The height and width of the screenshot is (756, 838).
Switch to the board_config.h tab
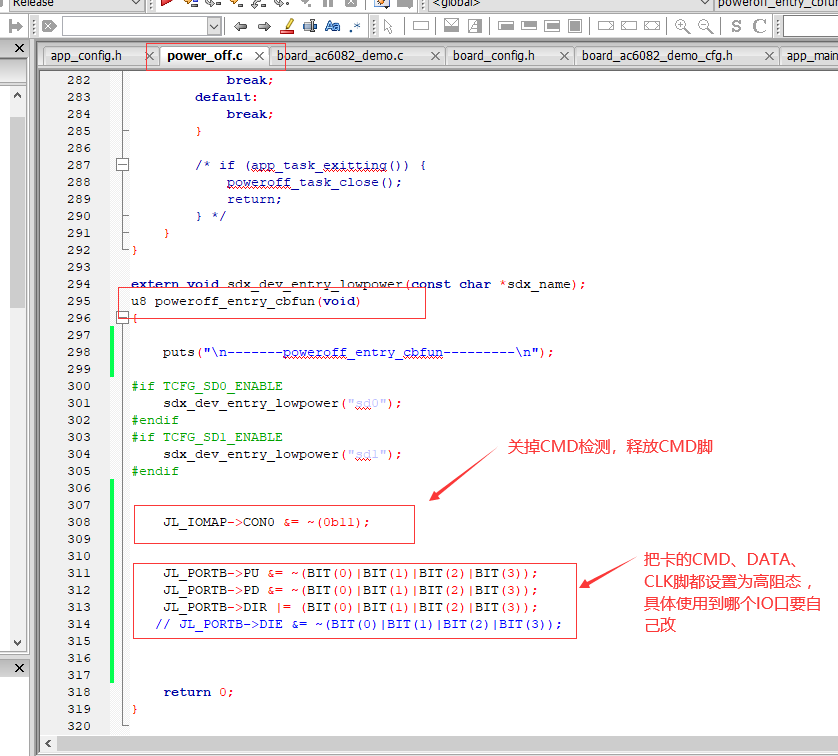click(x=494, y=56)
